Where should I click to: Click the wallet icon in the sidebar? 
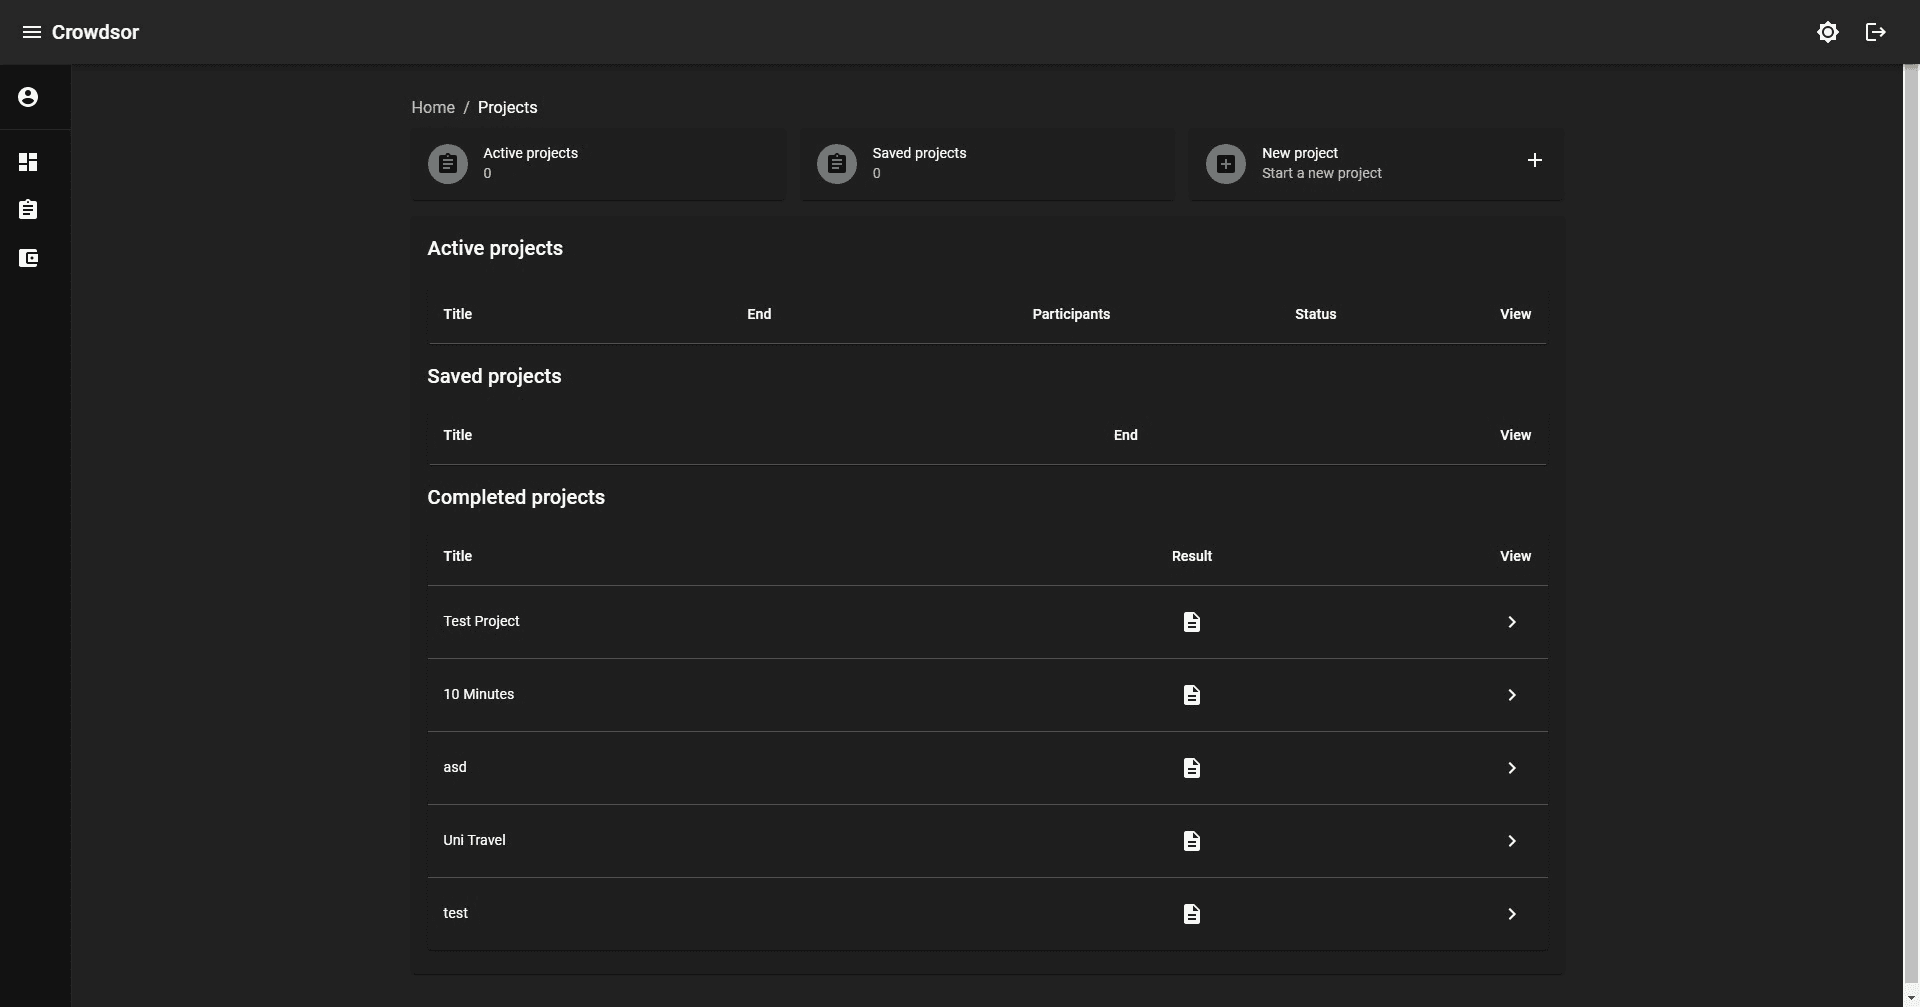coord(29,258)
